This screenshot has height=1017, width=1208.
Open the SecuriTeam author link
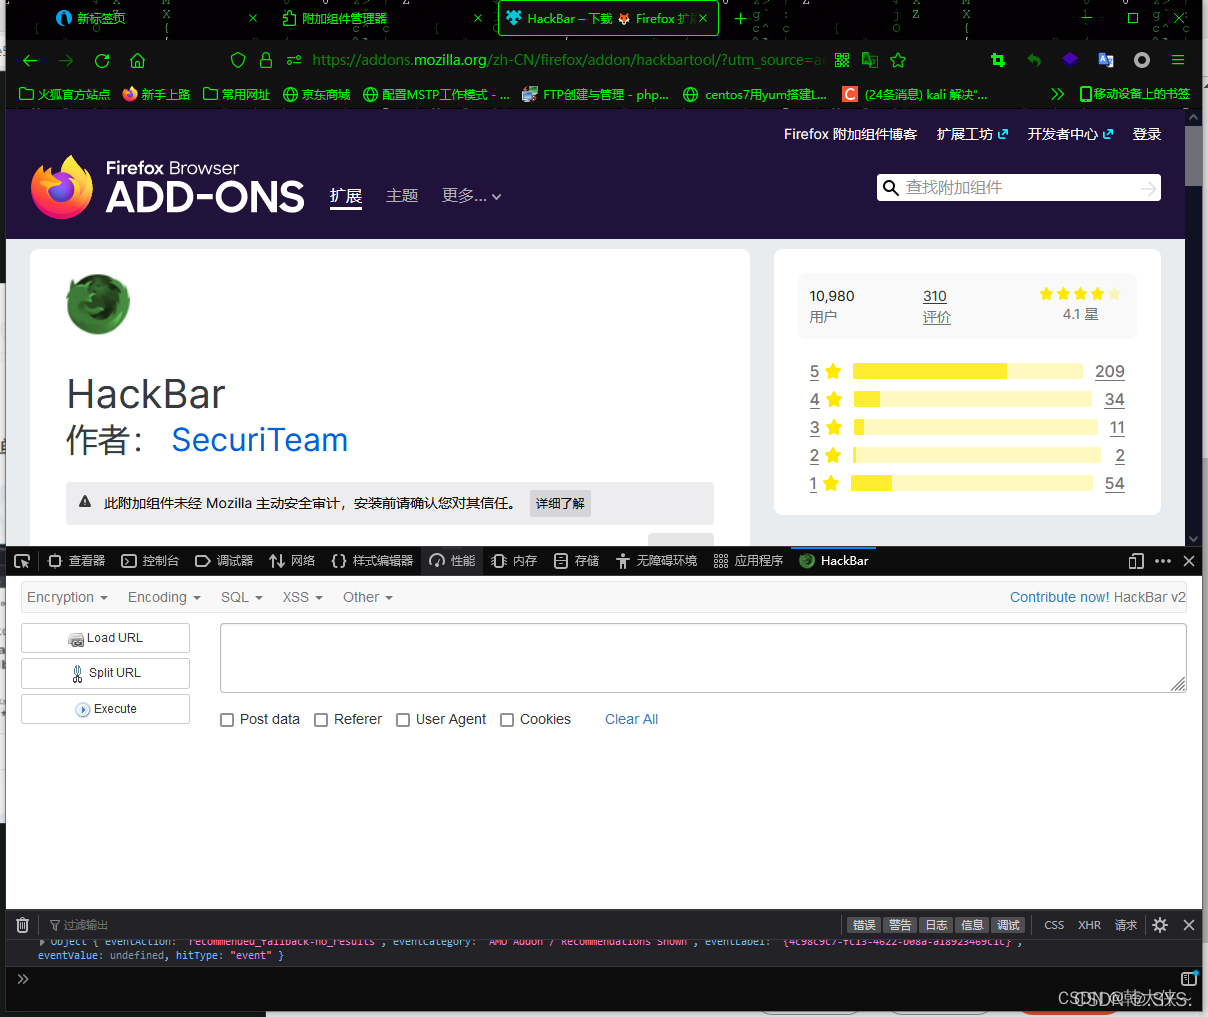[260, 440]
